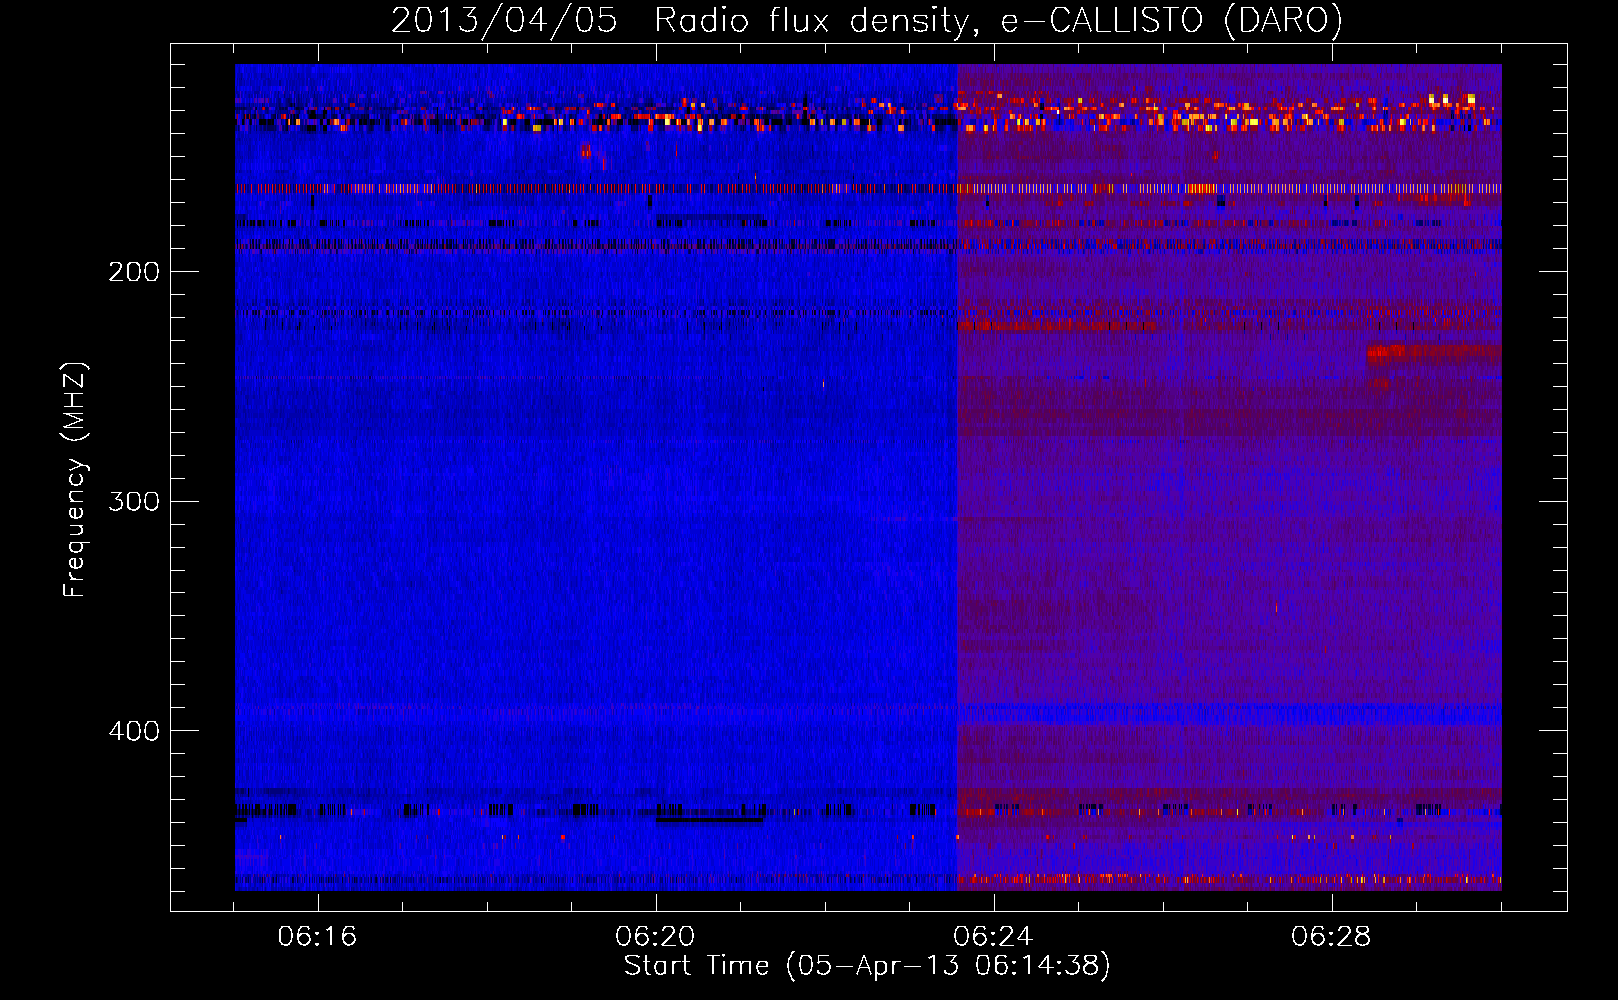
Task: Click the '06:20' time tick label
Action: 655,937
